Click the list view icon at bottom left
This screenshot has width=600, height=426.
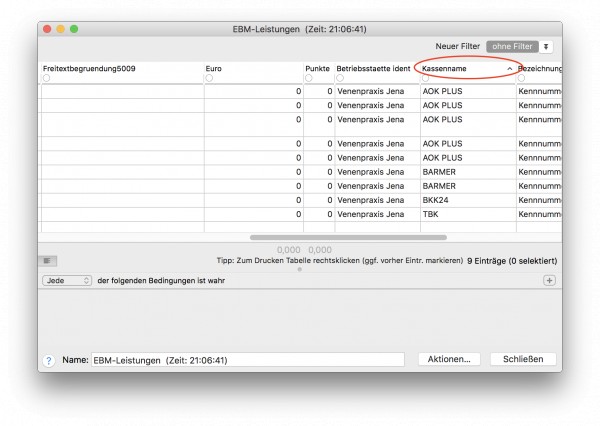pyautogui.click(x=47, y=261)
